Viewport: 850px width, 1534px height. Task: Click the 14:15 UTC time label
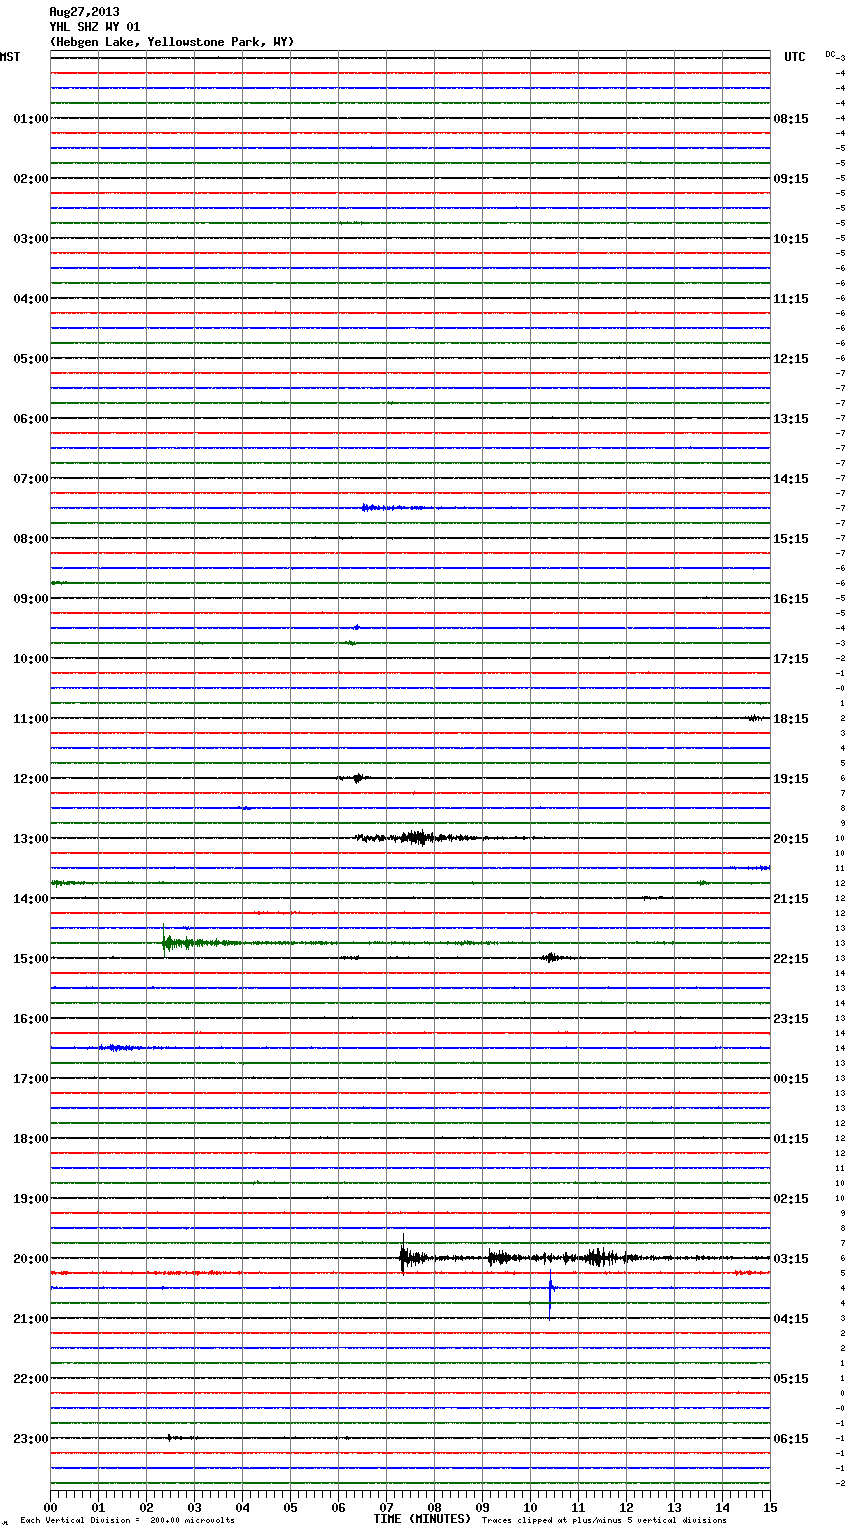tap(791, 478)
